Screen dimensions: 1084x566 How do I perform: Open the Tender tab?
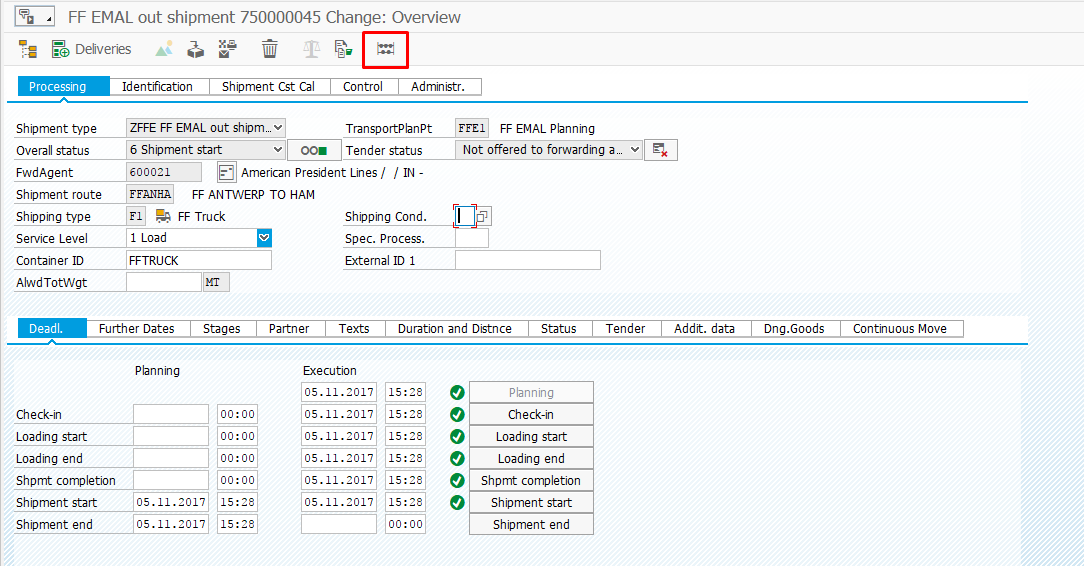pyautogui.click(x=626, y=328)
